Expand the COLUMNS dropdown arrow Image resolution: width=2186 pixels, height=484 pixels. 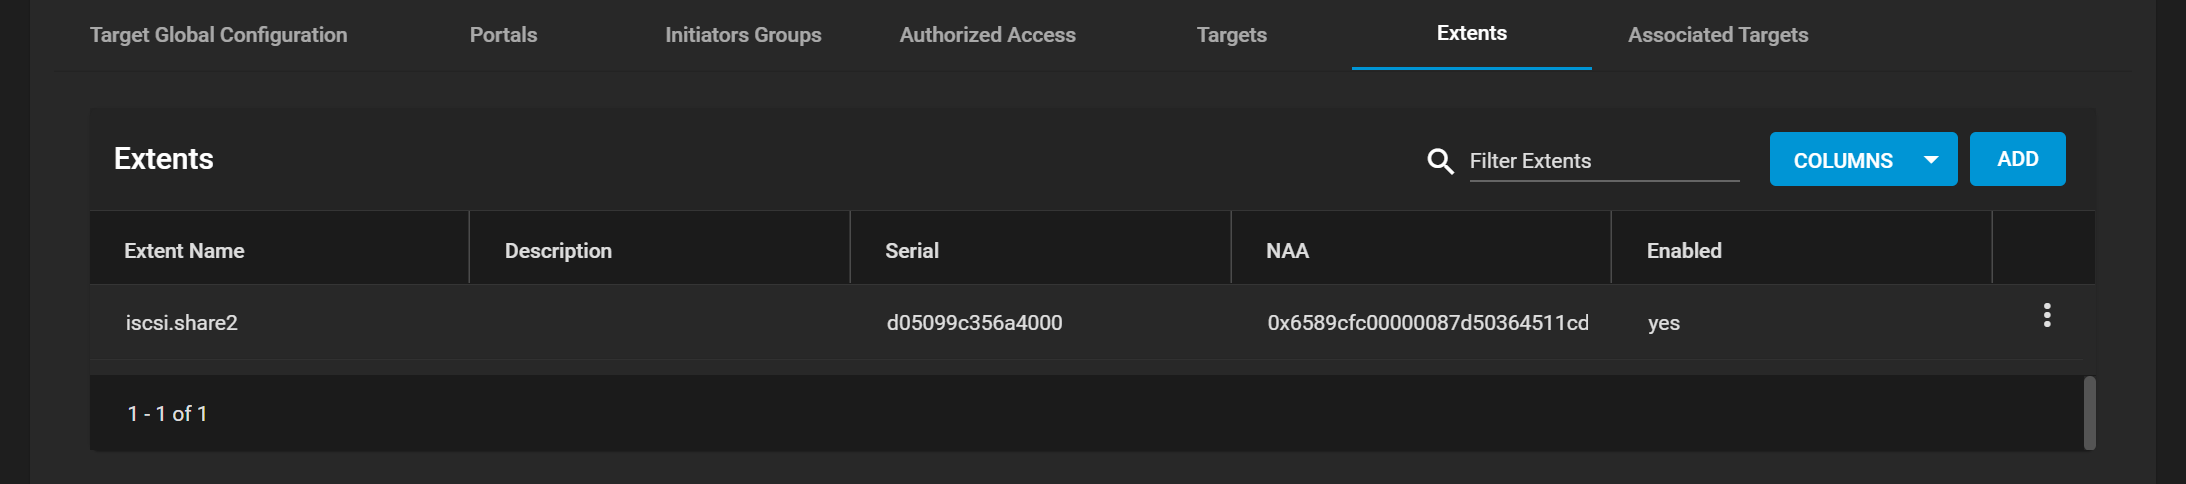point(1931,160)
